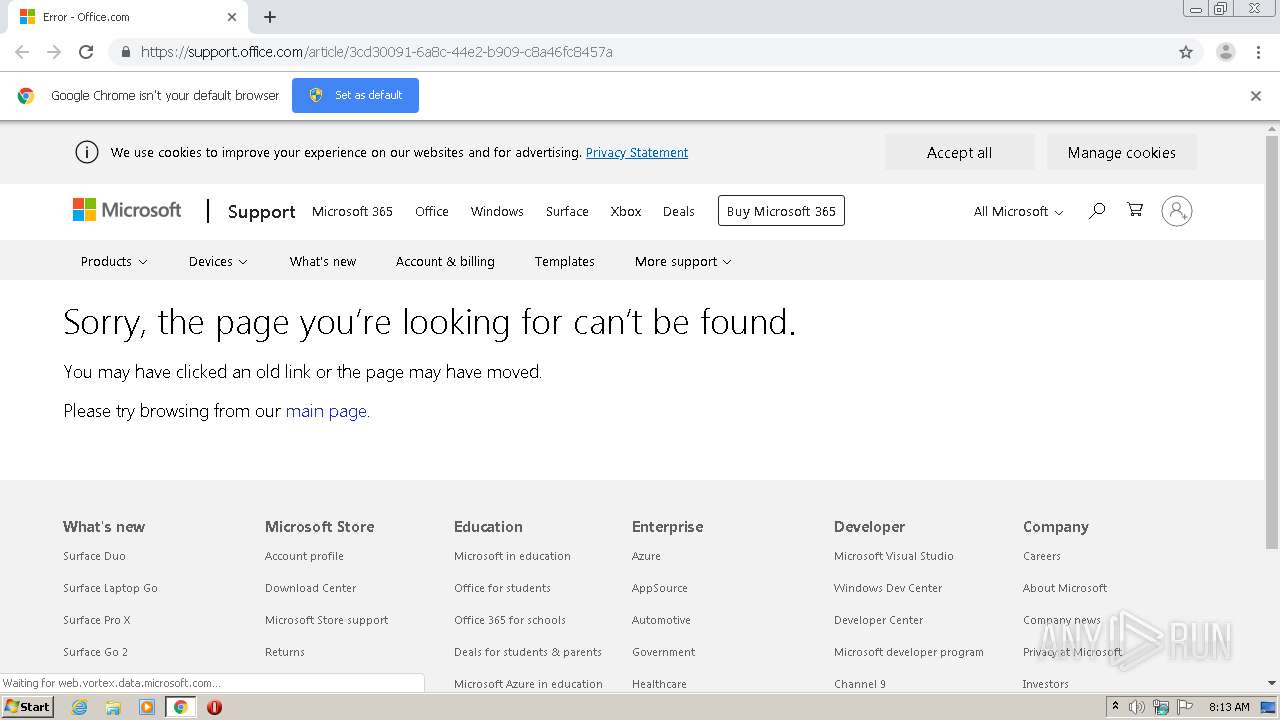Viewport: 1280px width, 720px height.
Task: Open Microsoft in education link
Action: pos(512,556)
